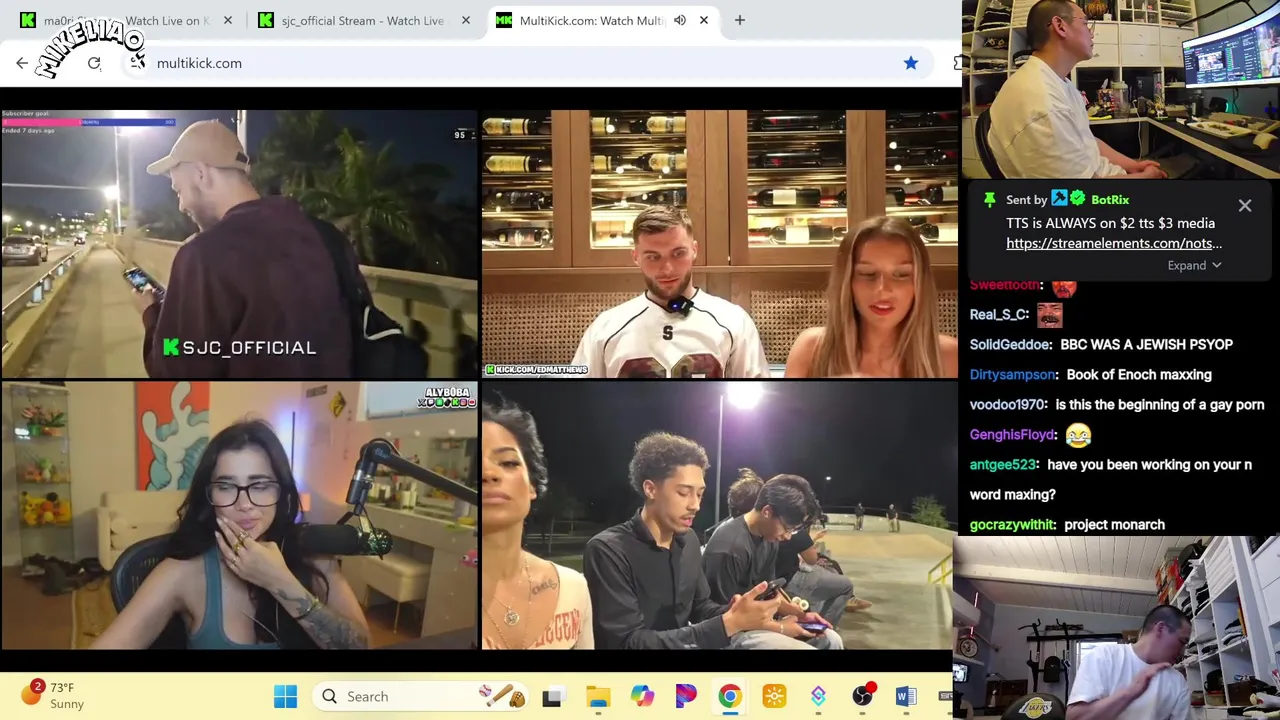Click the kick.com/edmatthews overlay label
The width and height of the screenshot is (1280, 720).
pos(536,370)
